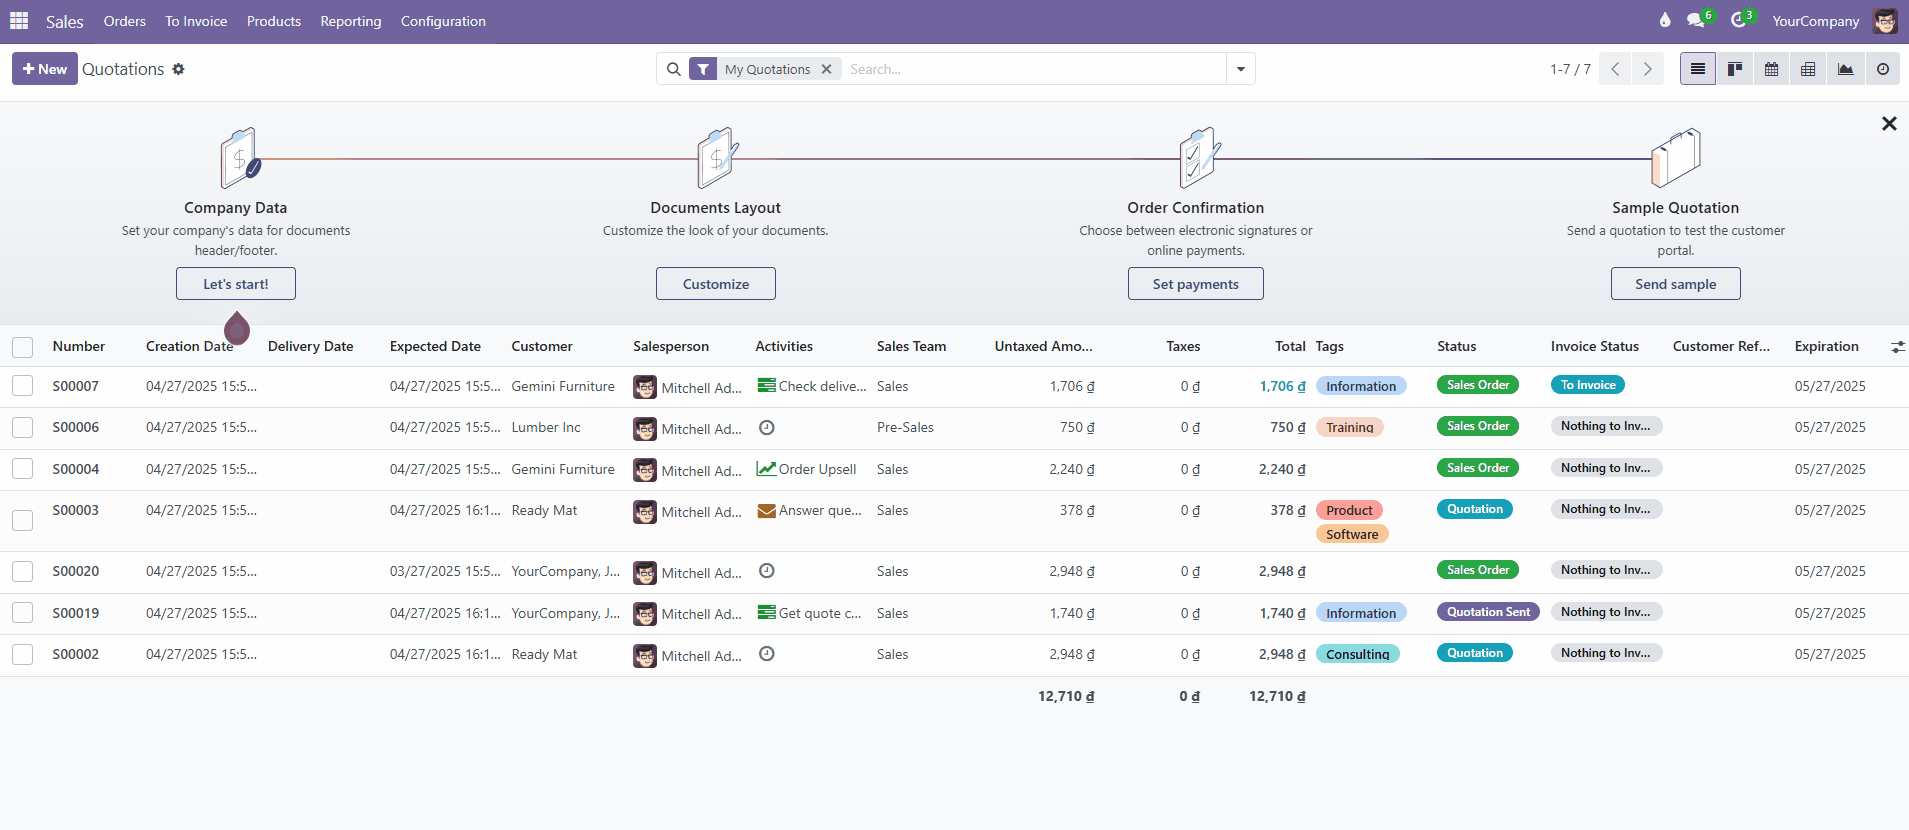Switch to calendar view

tap(1772, 69)
